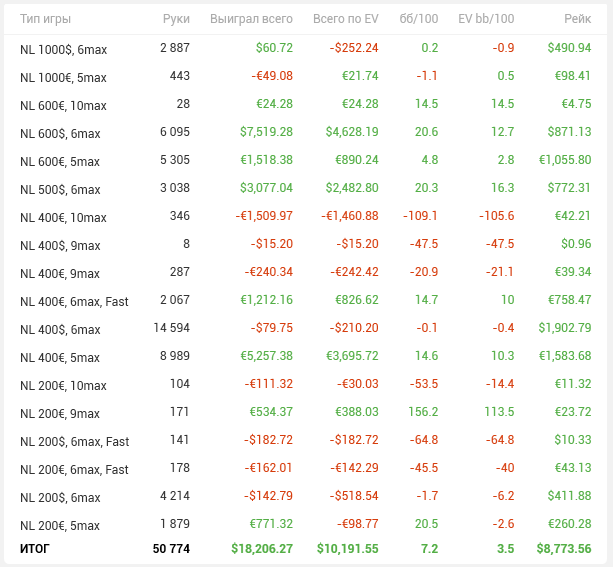Click the $18,206.27 total winnings value
The height and width of the screenshot is (567, 613).
(262, 549)
